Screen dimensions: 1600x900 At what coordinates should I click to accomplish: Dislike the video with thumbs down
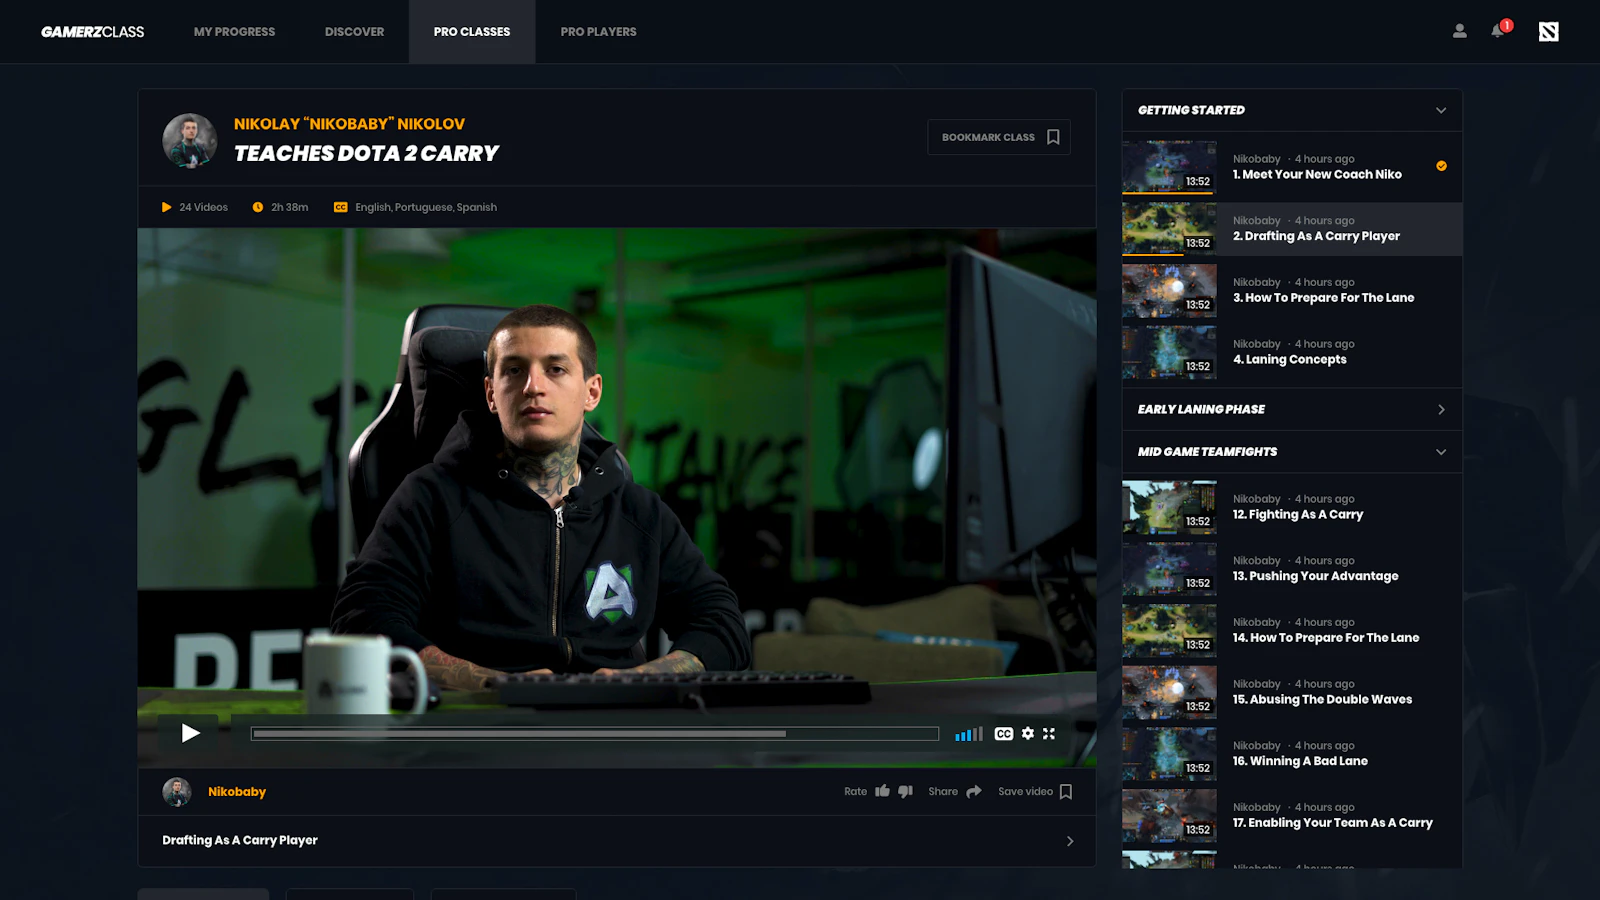point(905,792)
